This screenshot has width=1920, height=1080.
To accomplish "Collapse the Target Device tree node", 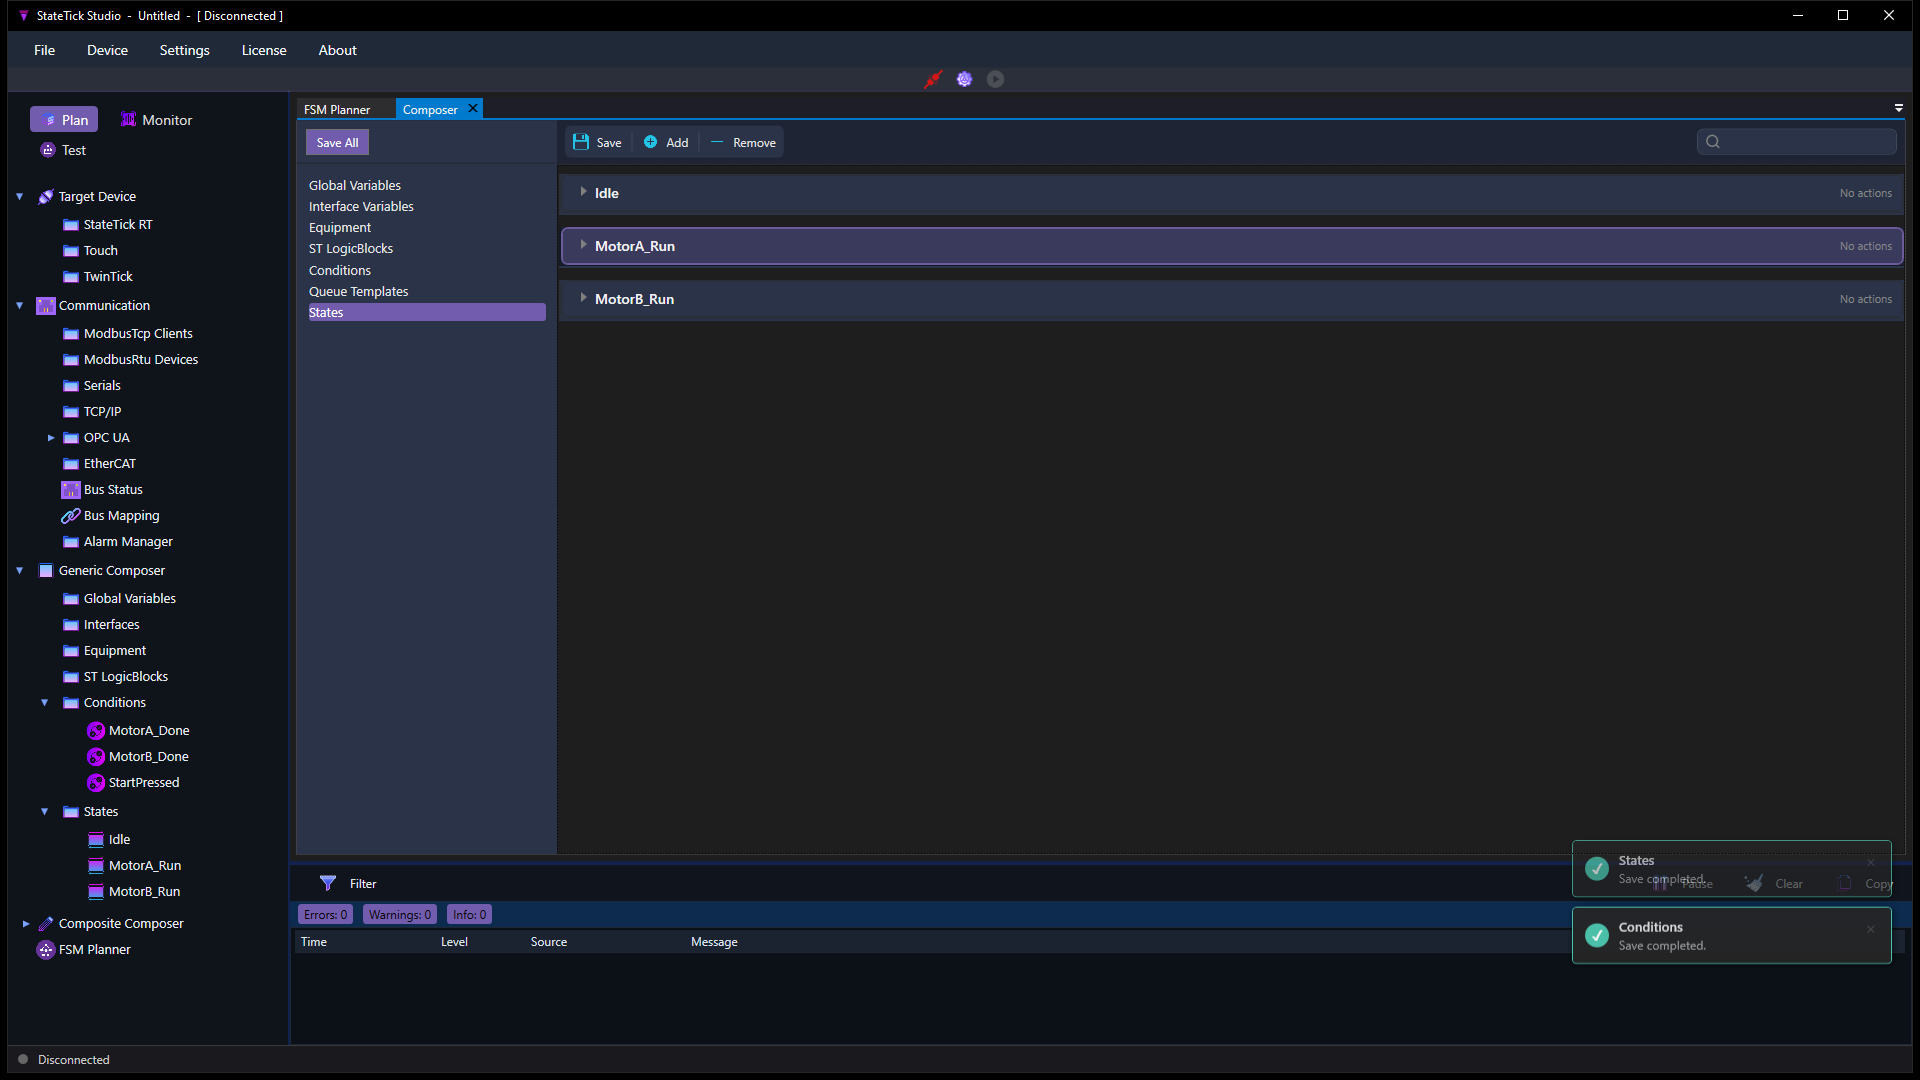I will [19, 197].
